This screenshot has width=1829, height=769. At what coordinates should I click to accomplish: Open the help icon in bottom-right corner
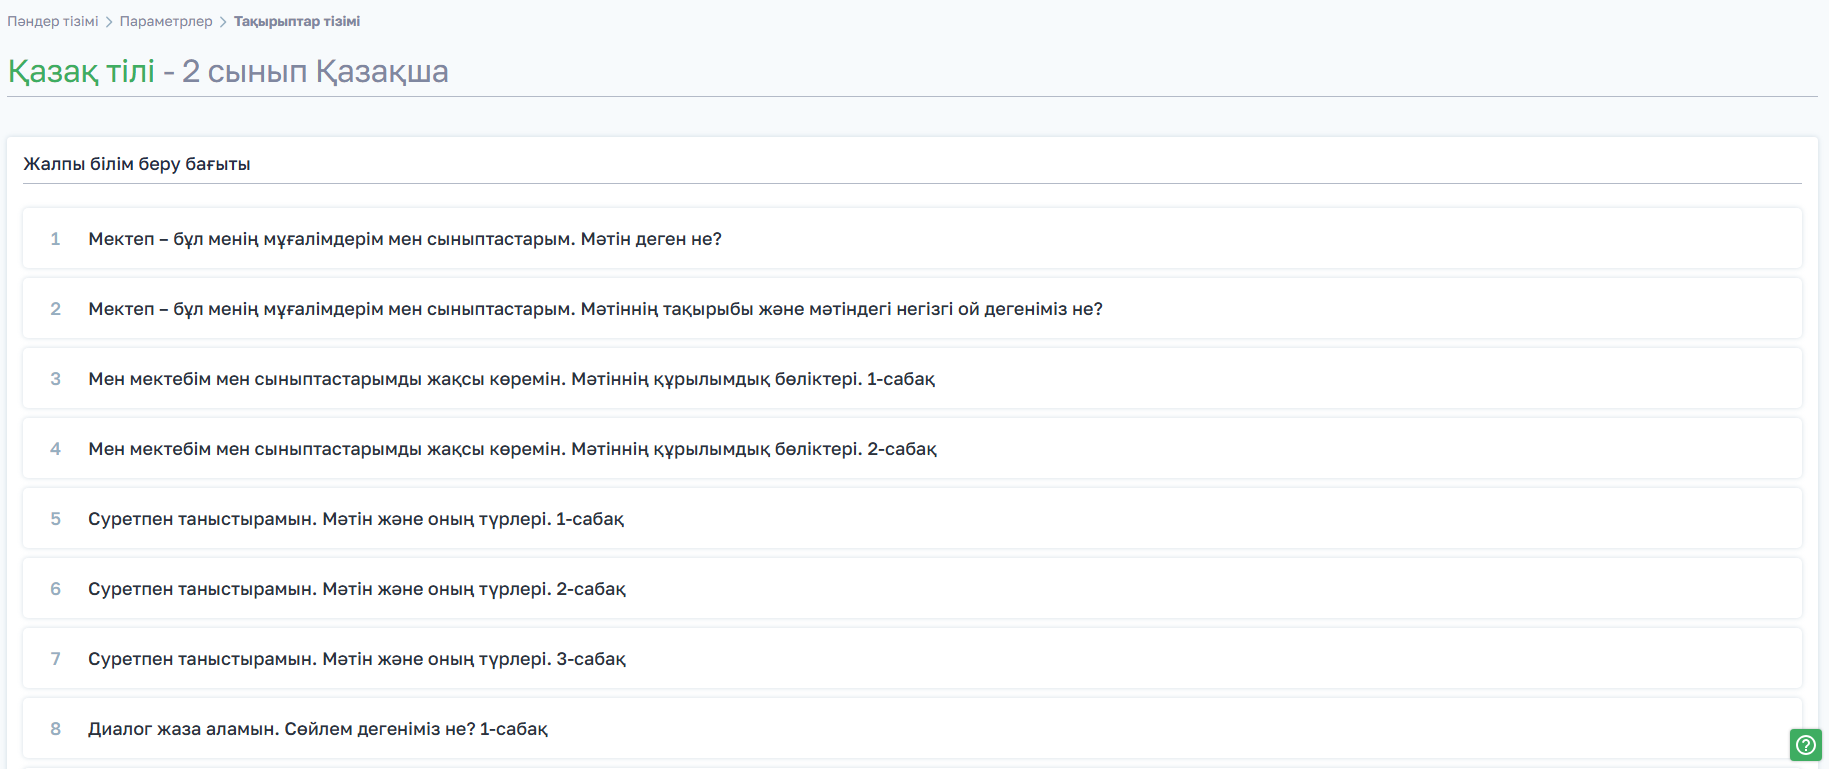click(1805, 744)
